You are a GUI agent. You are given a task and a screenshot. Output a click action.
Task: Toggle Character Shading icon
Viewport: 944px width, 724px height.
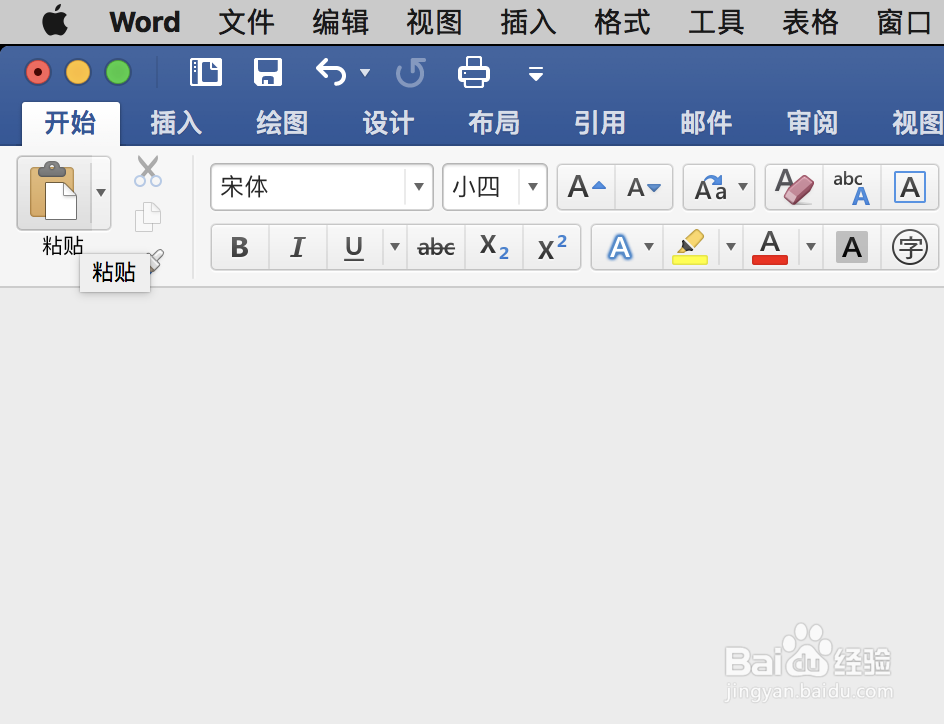pyautogui.click(x=852, y=247)
